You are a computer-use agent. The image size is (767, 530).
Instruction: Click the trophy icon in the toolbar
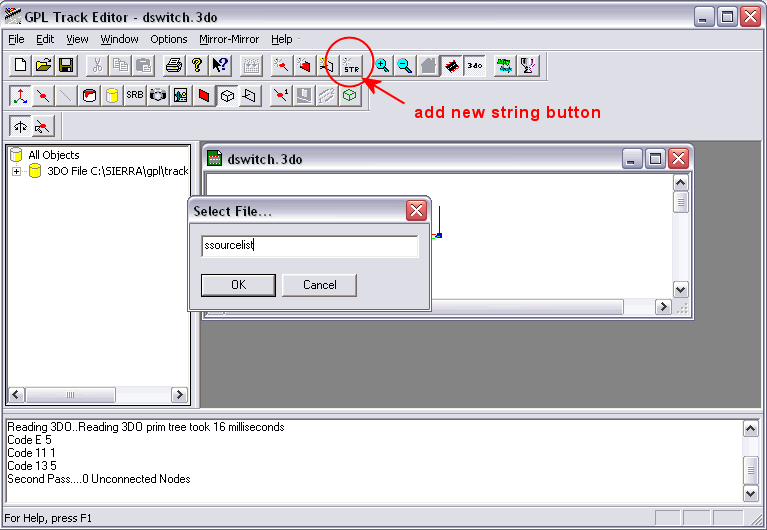coord(528,66)
